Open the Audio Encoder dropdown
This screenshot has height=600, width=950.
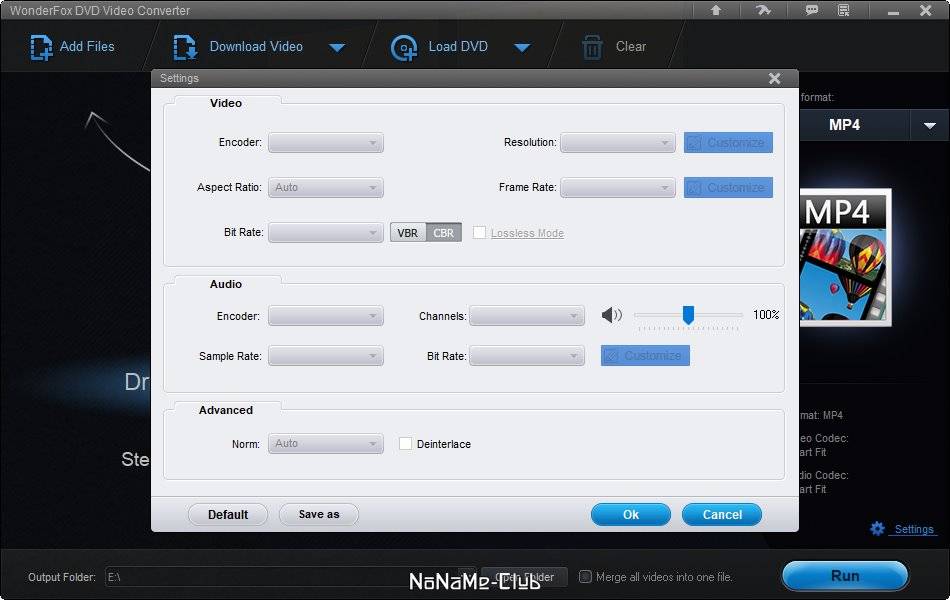tap(326, 316)
